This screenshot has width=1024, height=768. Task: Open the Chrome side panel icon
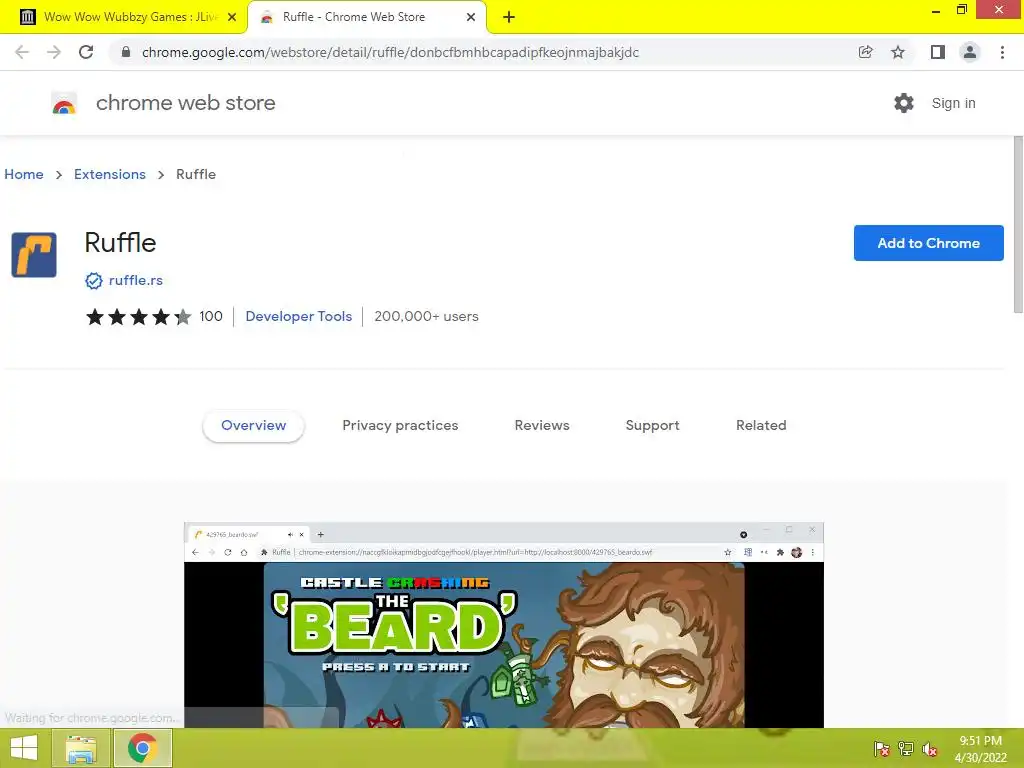[938, 52]
